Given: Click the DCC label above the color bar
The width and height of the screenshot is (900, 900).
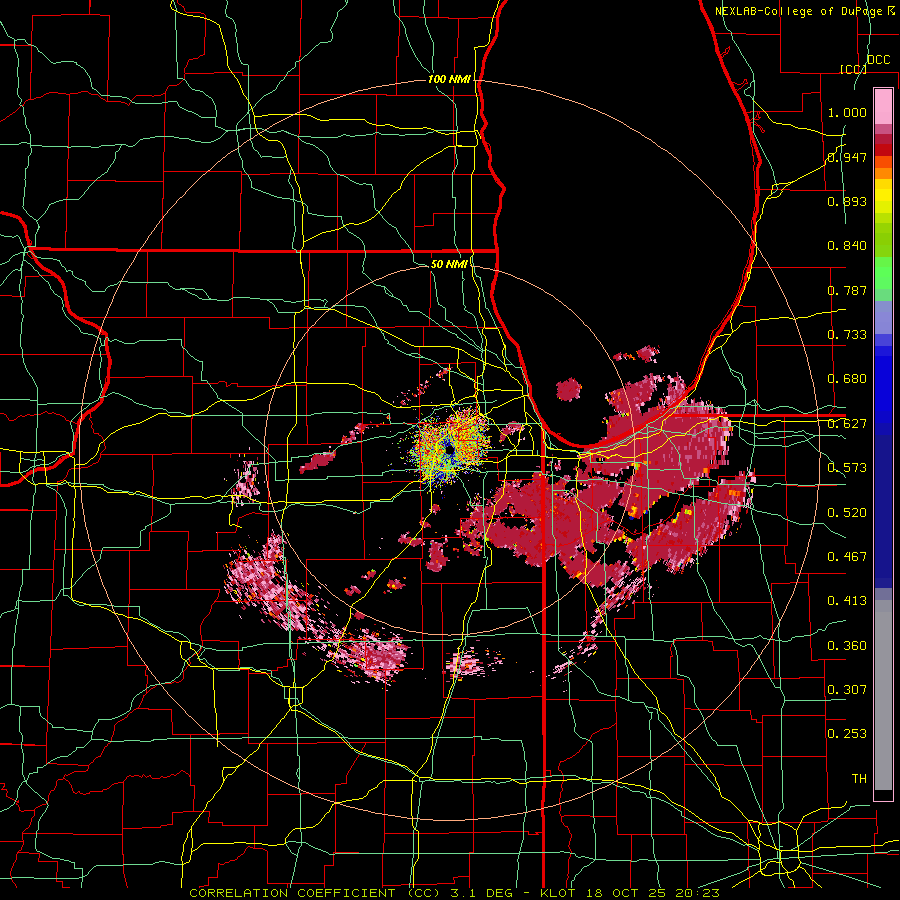Looking at the screenshot, I should [x=878, y=60].
